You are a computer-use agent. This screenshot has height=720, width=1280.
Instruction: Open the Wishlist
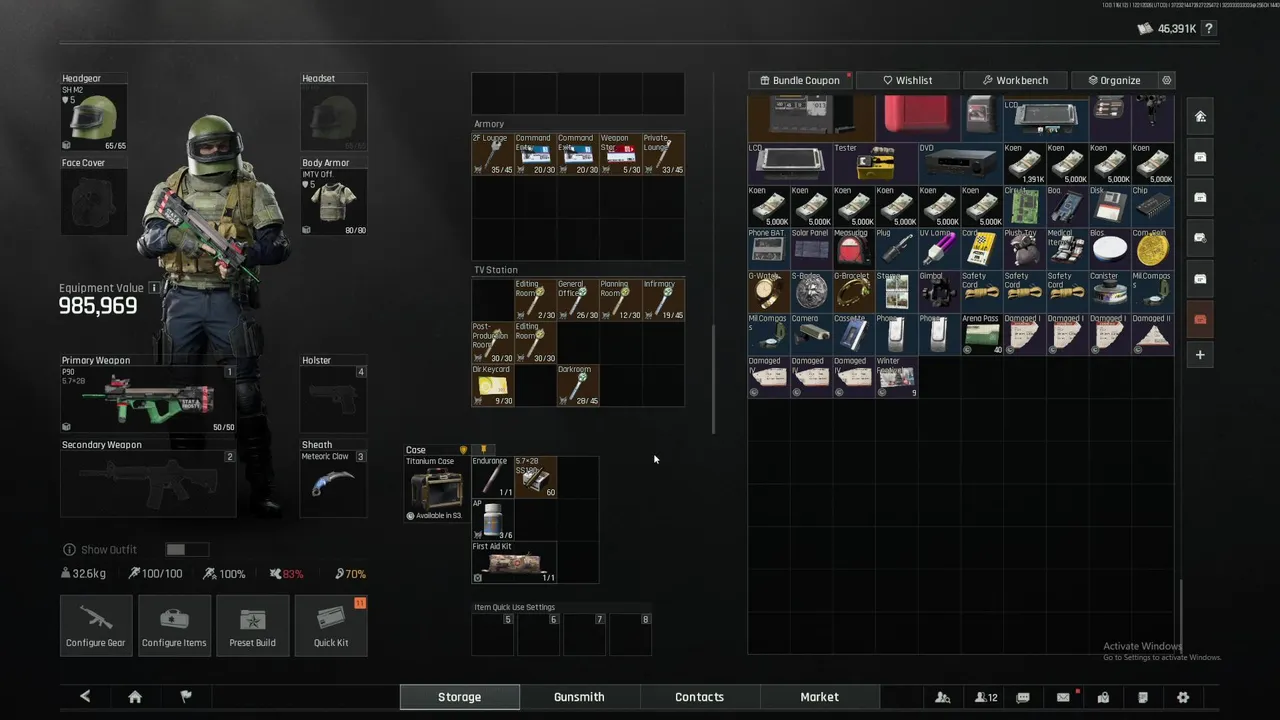point(907,80)
